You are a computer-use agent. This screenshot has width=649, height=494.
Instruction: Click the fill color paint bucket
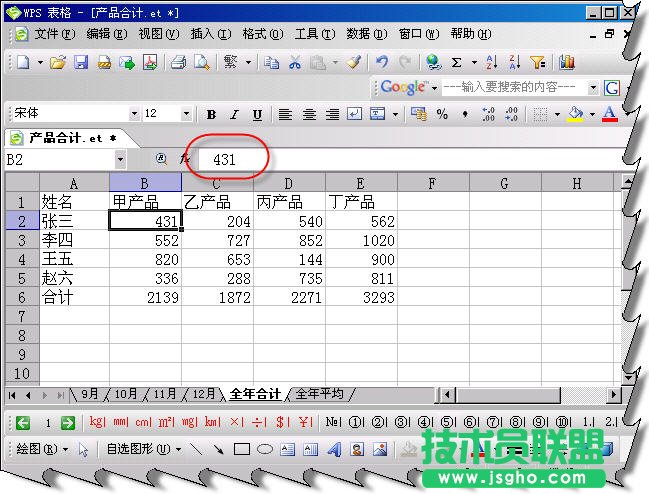click(576, 114)
